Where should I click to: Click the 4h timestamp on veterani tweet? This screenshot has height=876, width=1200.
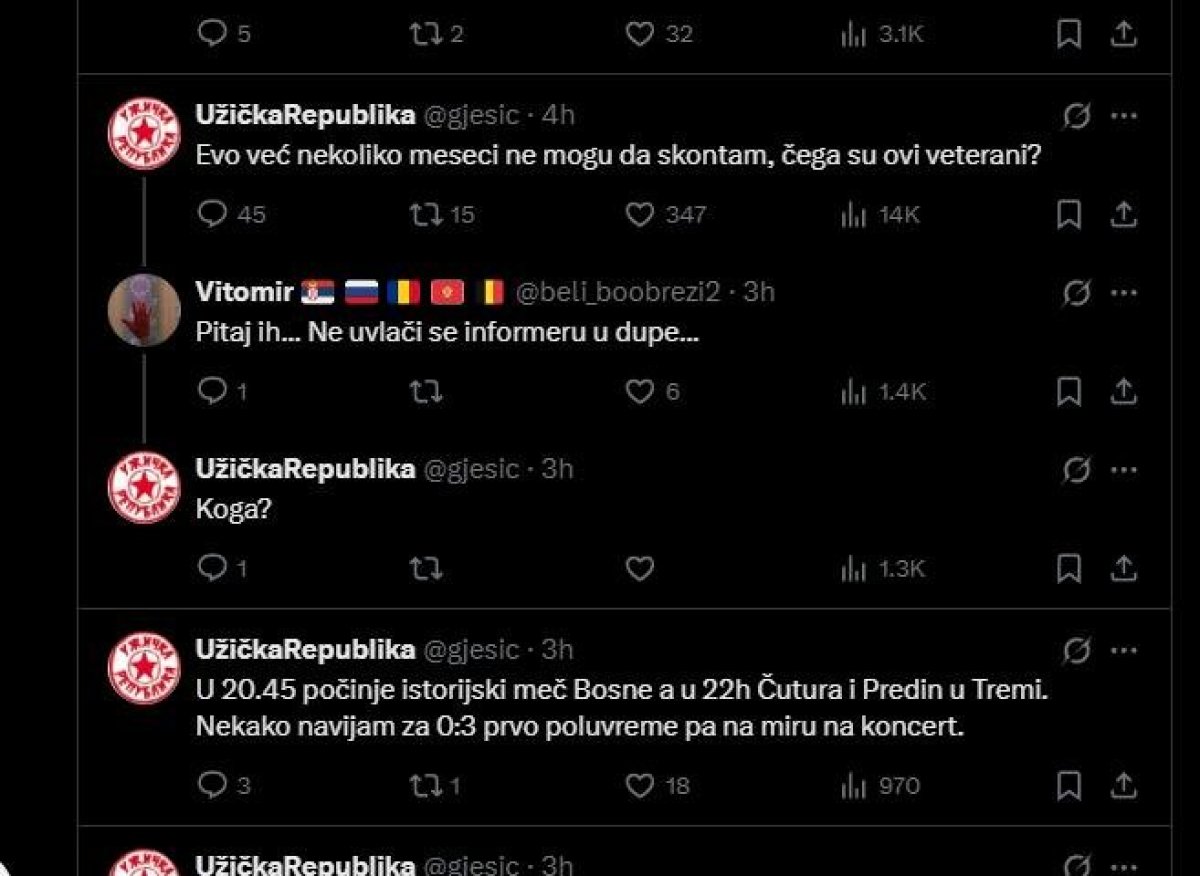[558, 115]
